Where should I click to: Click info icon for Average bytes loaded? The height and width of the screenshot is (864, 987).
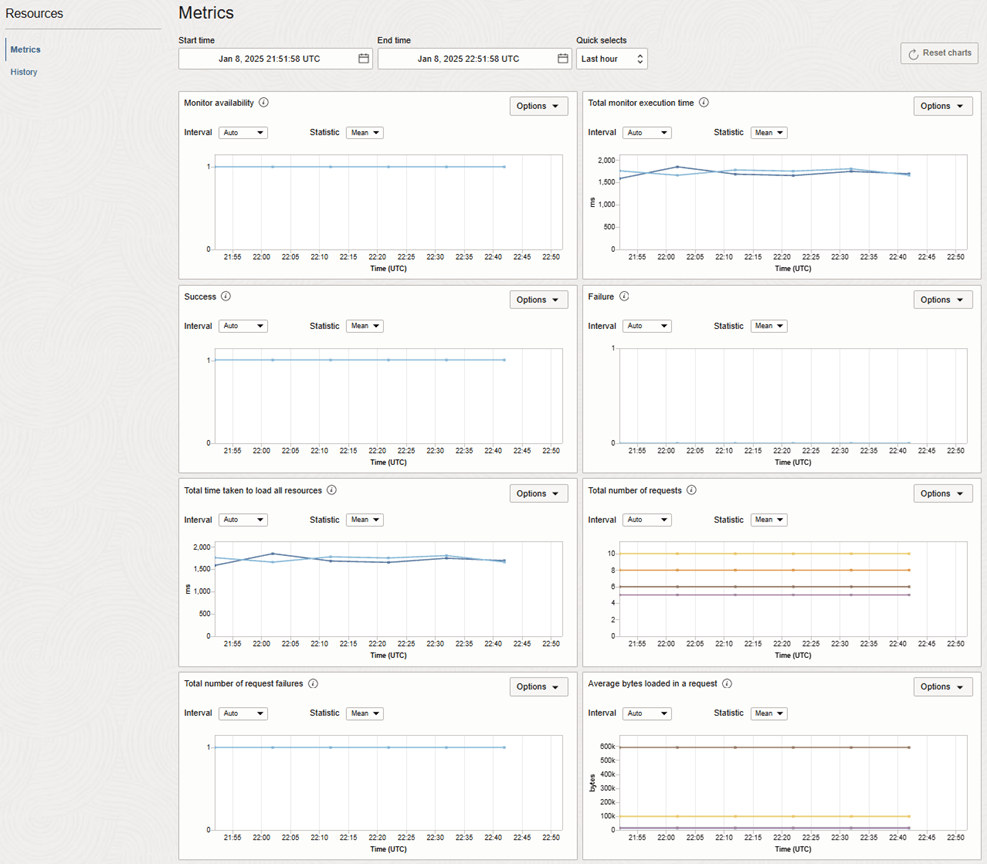coord(727,684)
